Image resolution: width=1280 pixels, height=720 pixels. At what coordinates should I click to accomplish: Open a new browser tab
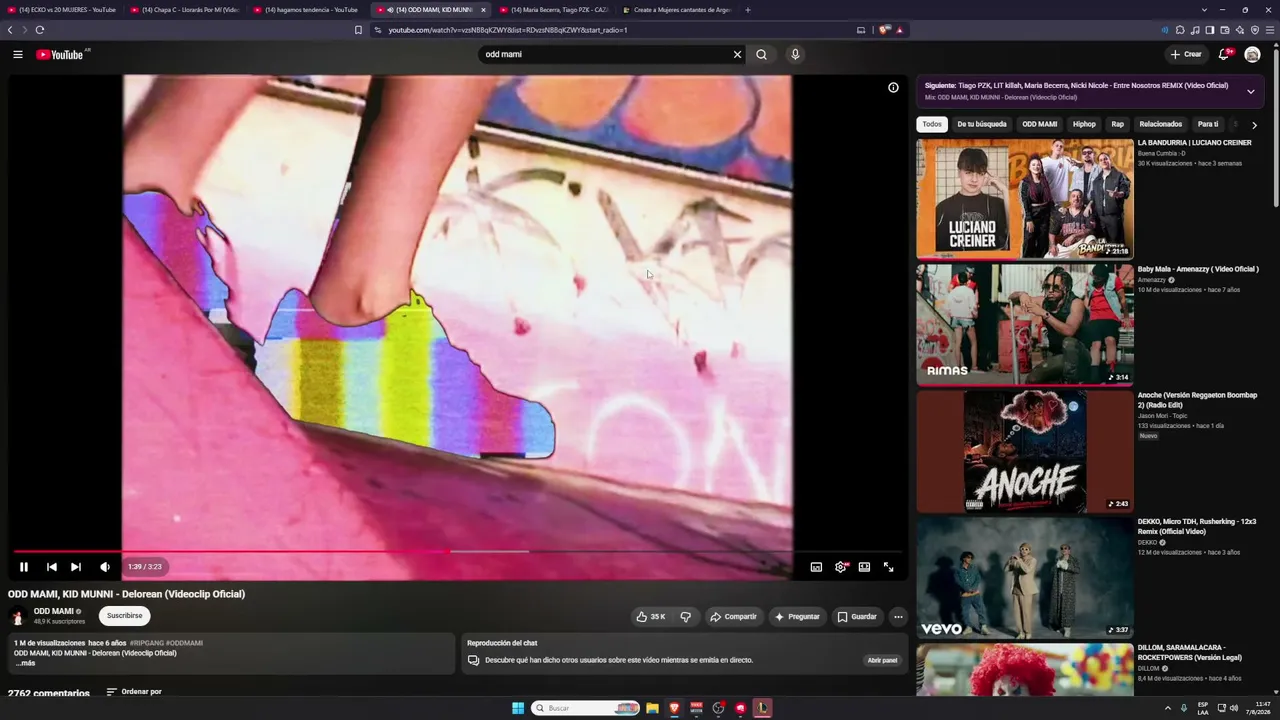tap(747, 10)
